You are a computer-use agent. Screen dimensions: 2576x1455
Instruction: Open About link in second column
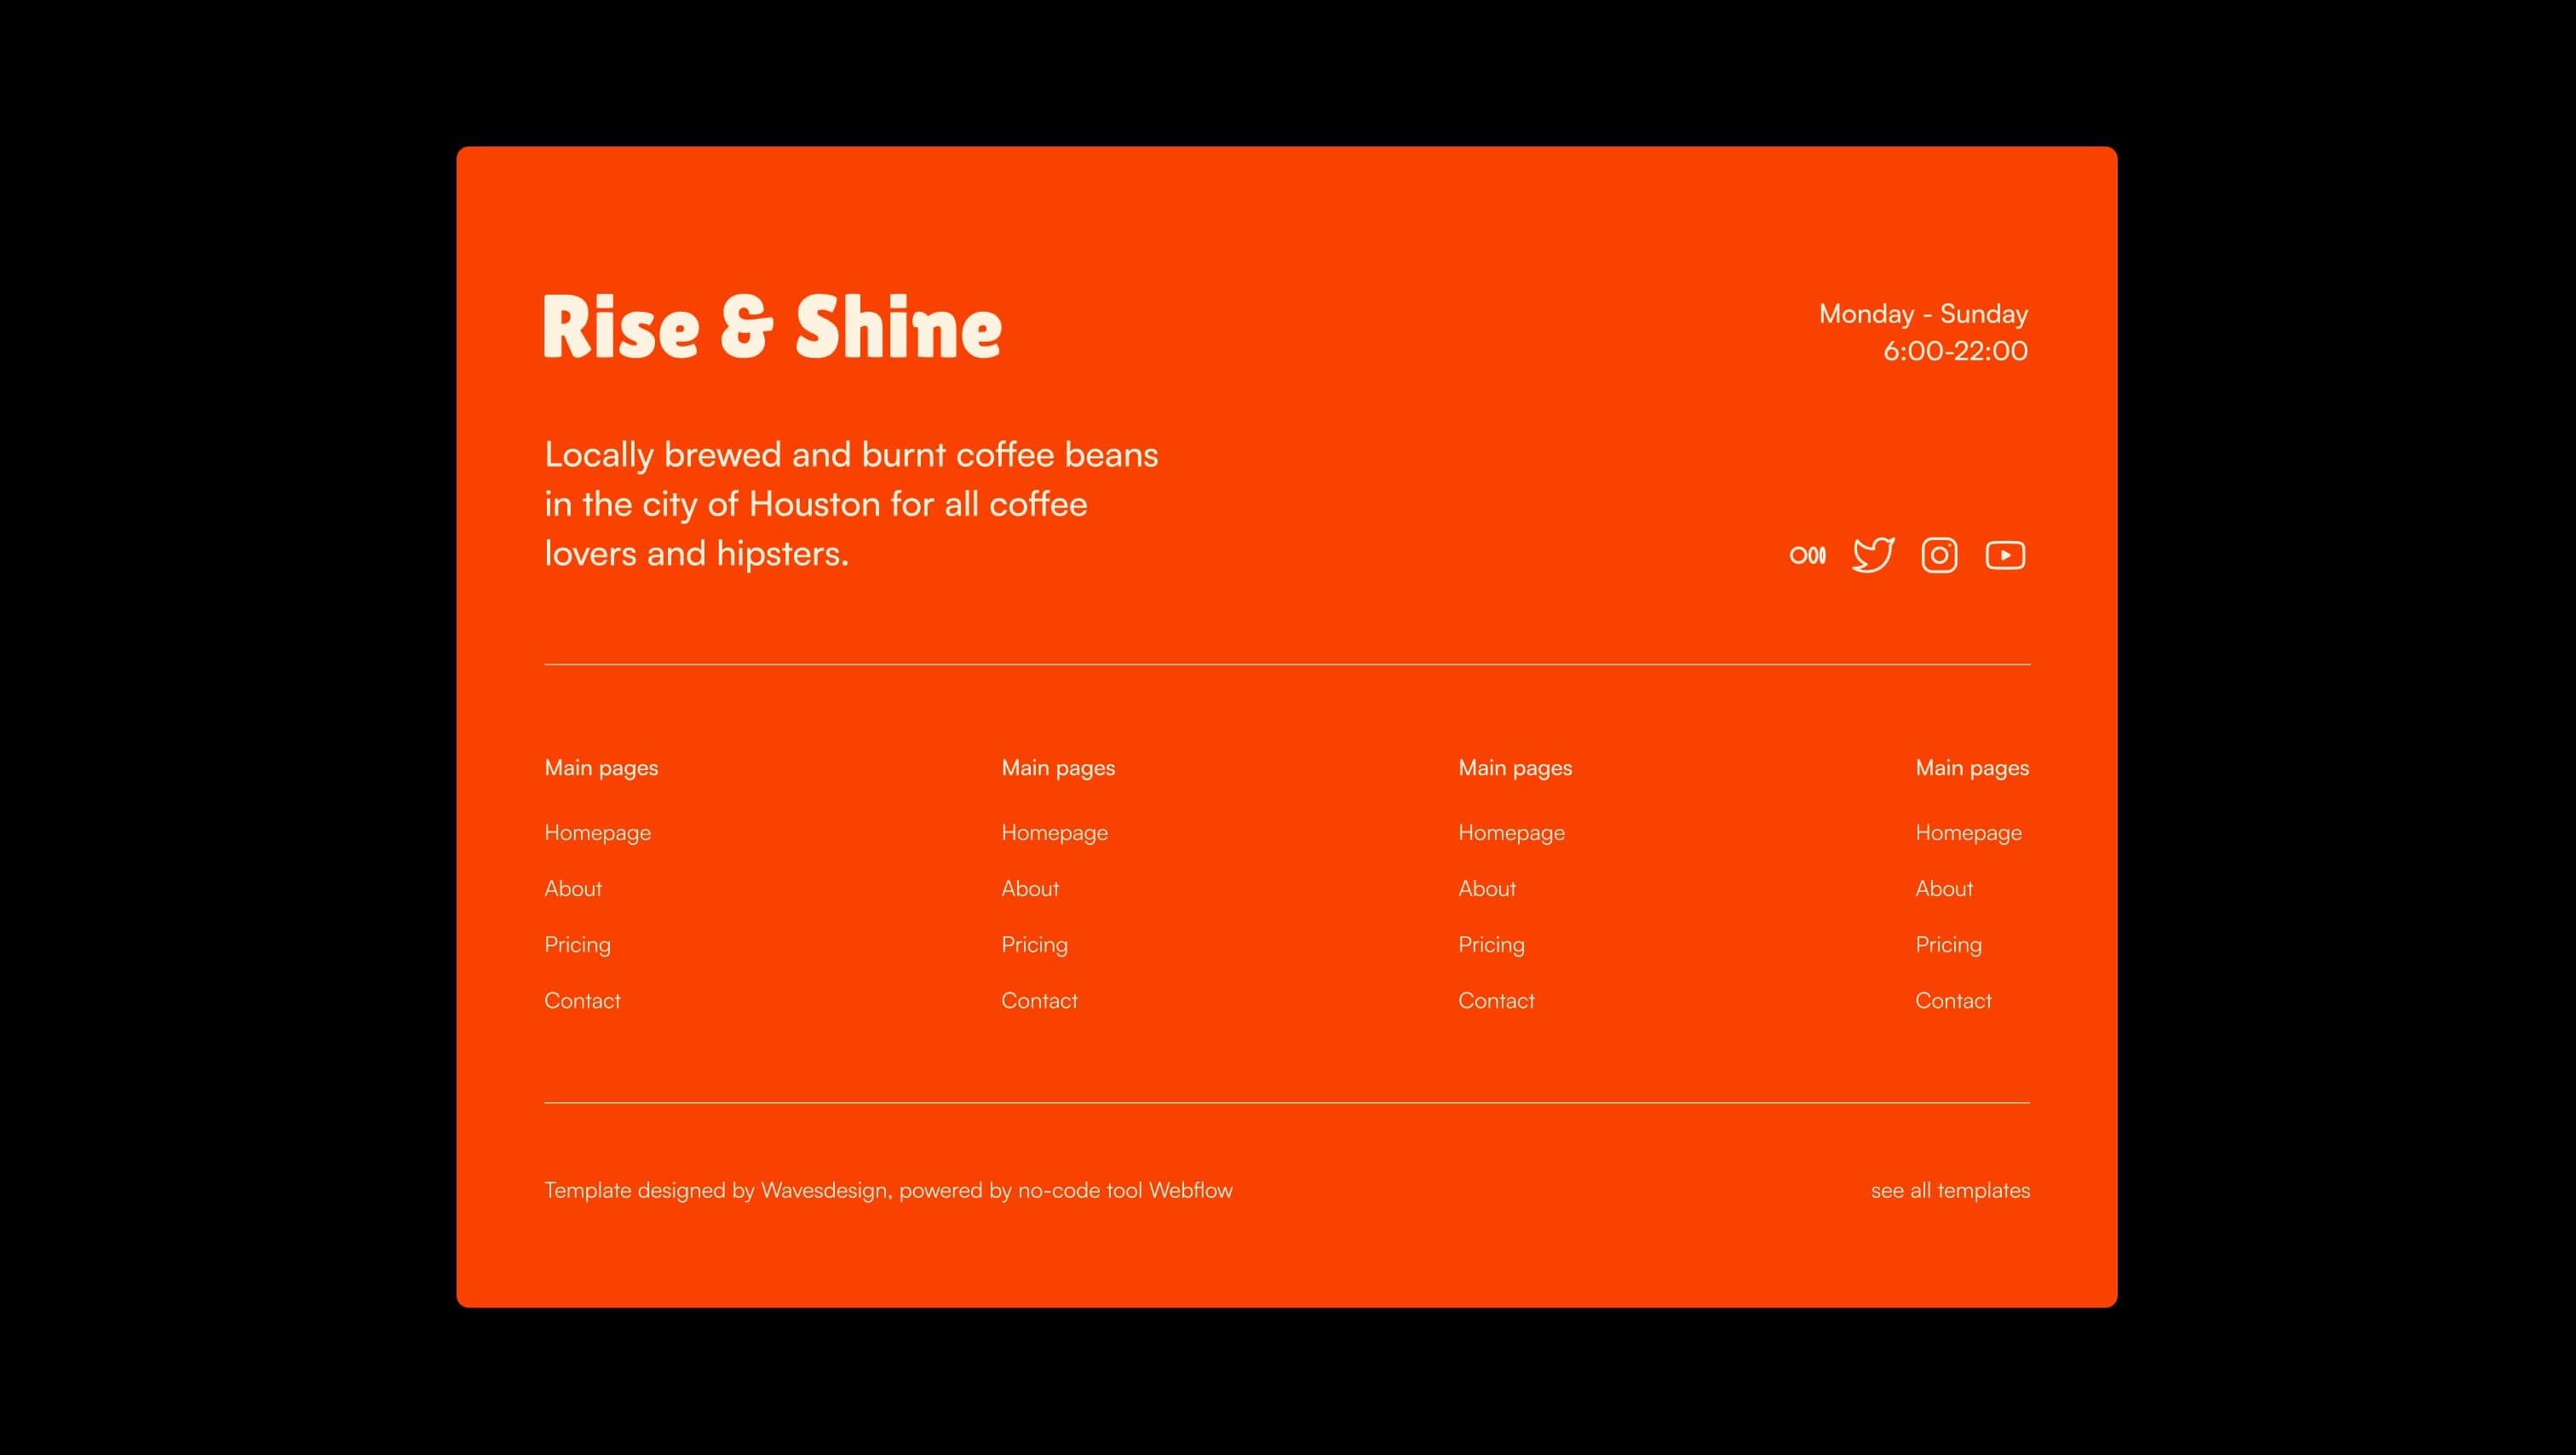[x=1030, y=889]
